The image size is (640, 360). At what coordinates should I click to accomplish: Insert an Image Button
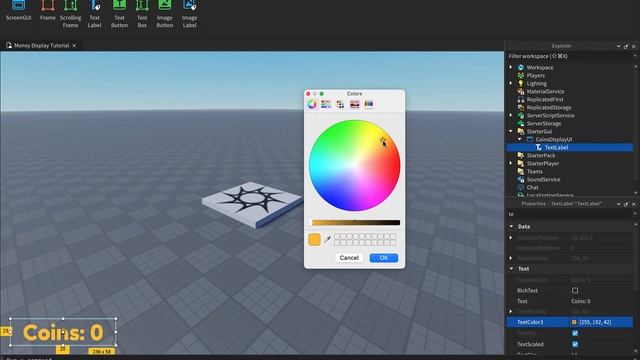pyautogui.click(x=164, y=14)
